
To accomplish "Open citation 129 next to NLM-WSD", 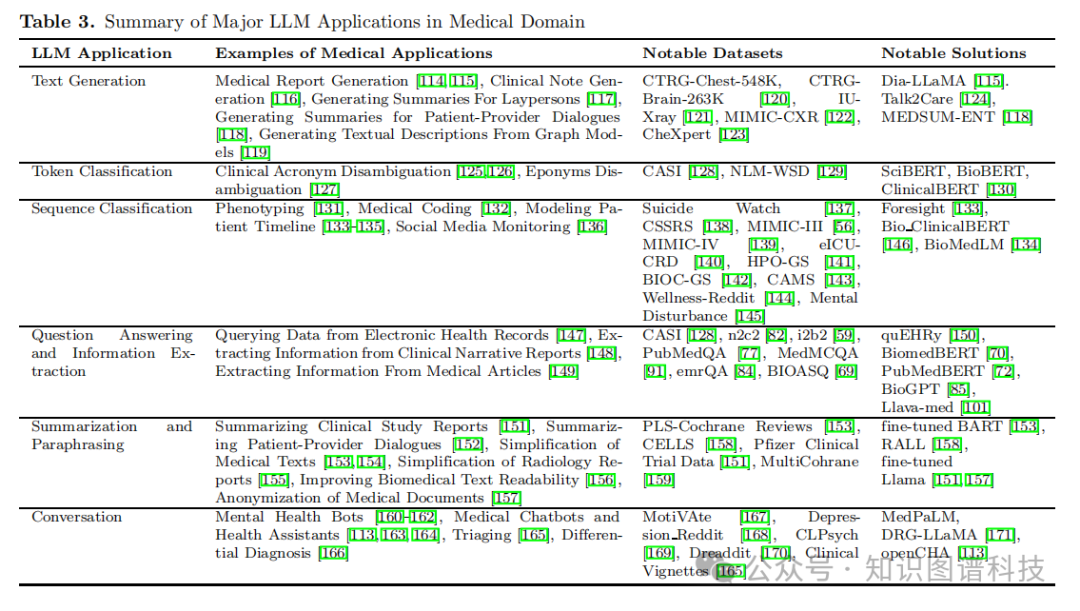I will tap(832, 172).
